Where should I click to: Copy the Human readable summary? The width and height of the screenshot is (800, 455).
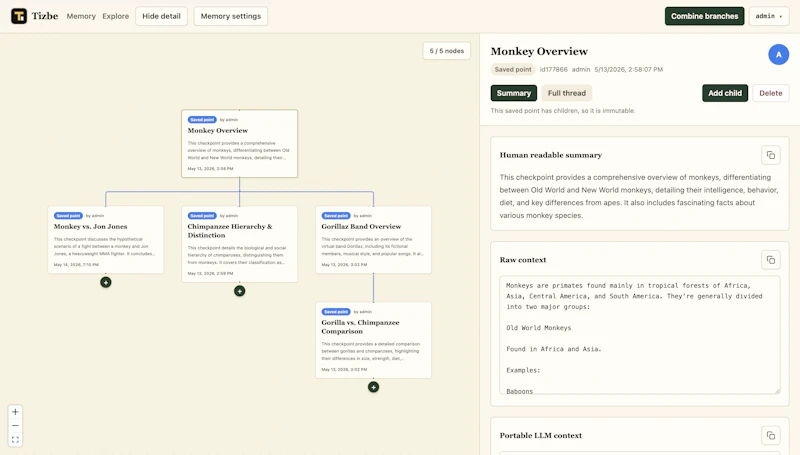pos(770,155)
